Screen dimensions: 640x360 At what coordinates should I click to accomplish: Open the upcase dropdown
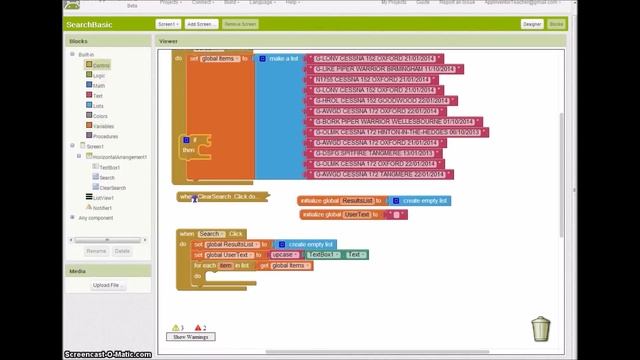[285, 255]
